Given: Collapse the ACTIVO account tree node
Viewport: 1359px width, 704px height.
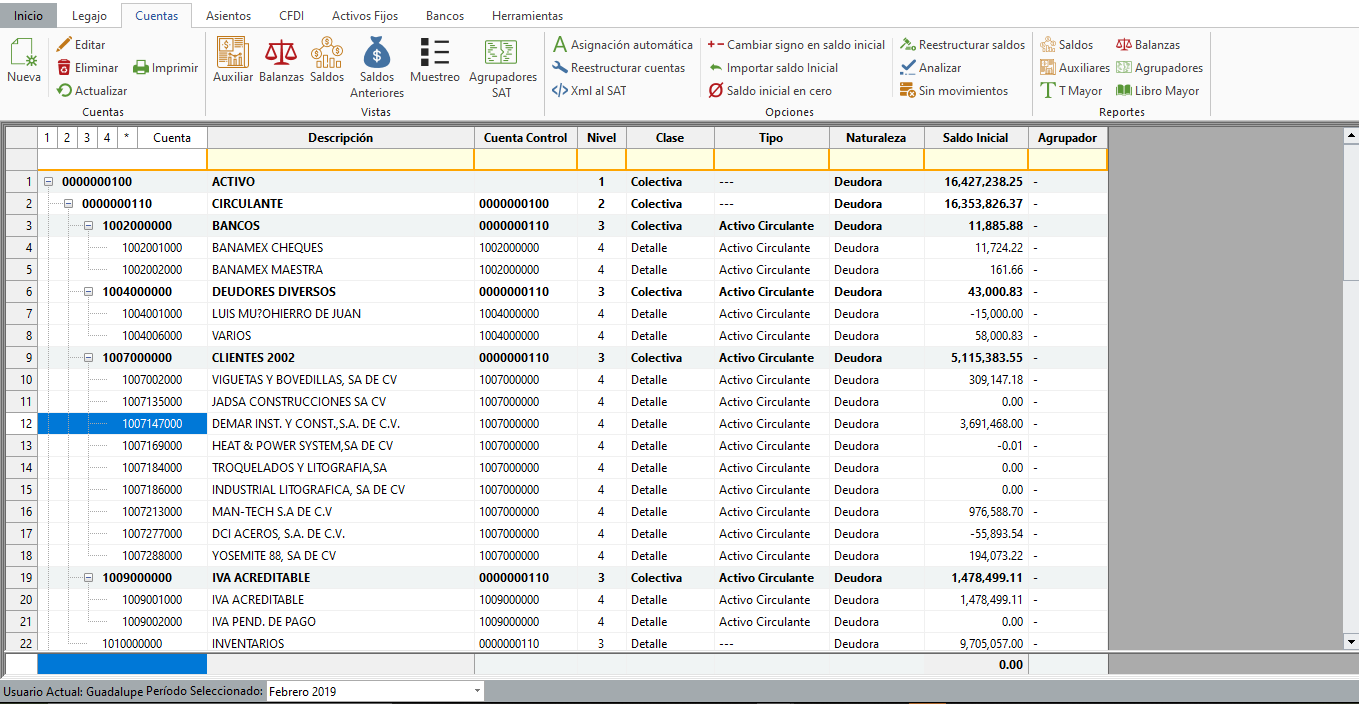Looking at the screenshot, I should click(x=48, y=182).
